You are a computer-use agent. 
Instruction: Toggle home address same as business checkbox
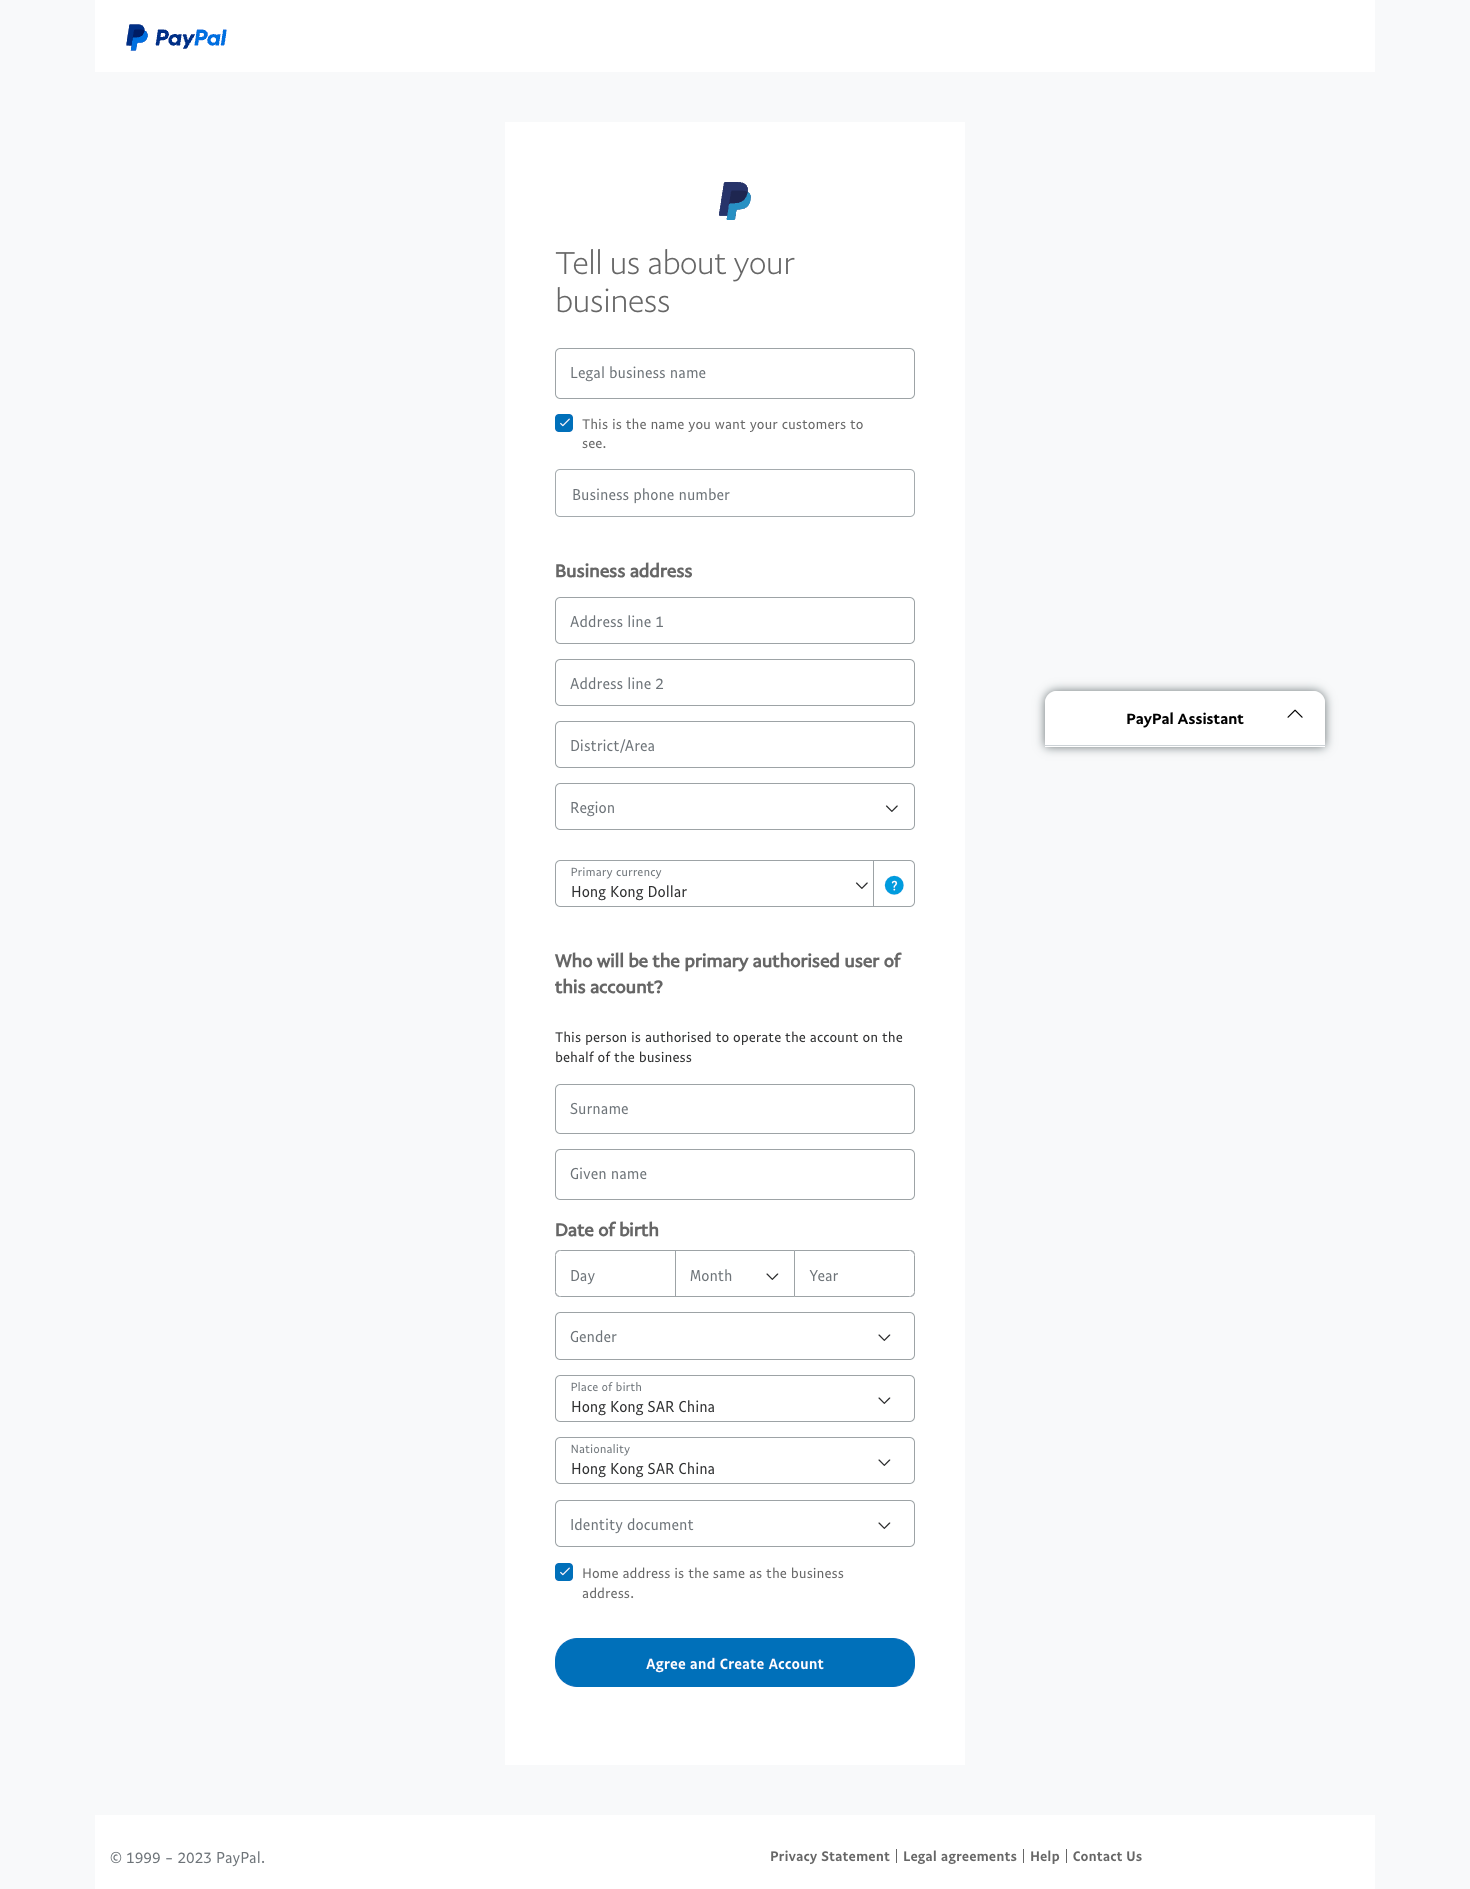coord(565,1572)
